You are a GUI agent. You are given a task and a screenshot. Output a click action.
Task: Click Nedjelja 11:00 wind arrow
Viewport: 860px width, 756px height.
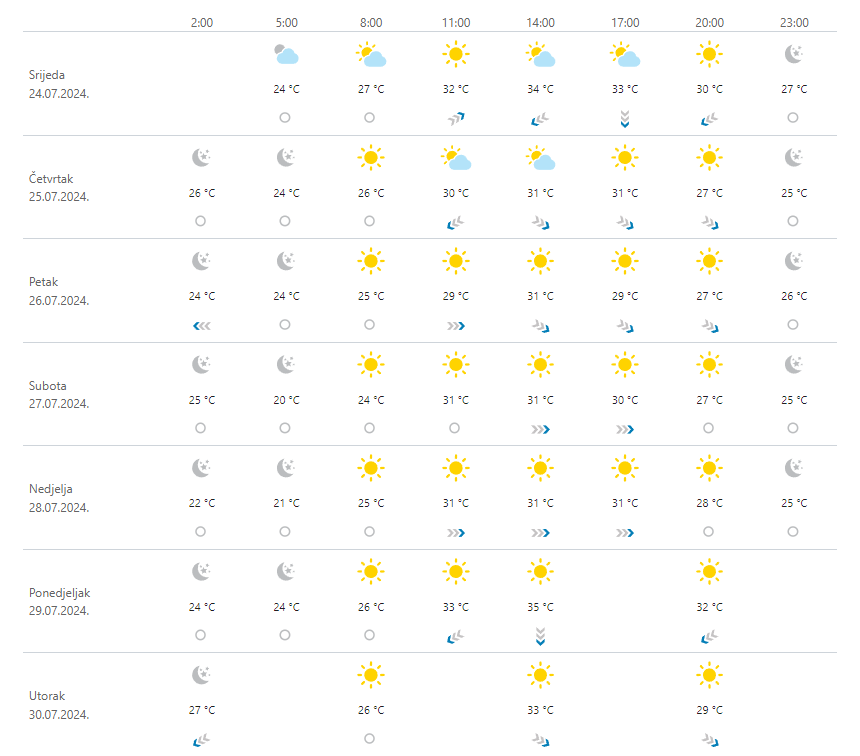pyautogui.click(x=456, y=532)
